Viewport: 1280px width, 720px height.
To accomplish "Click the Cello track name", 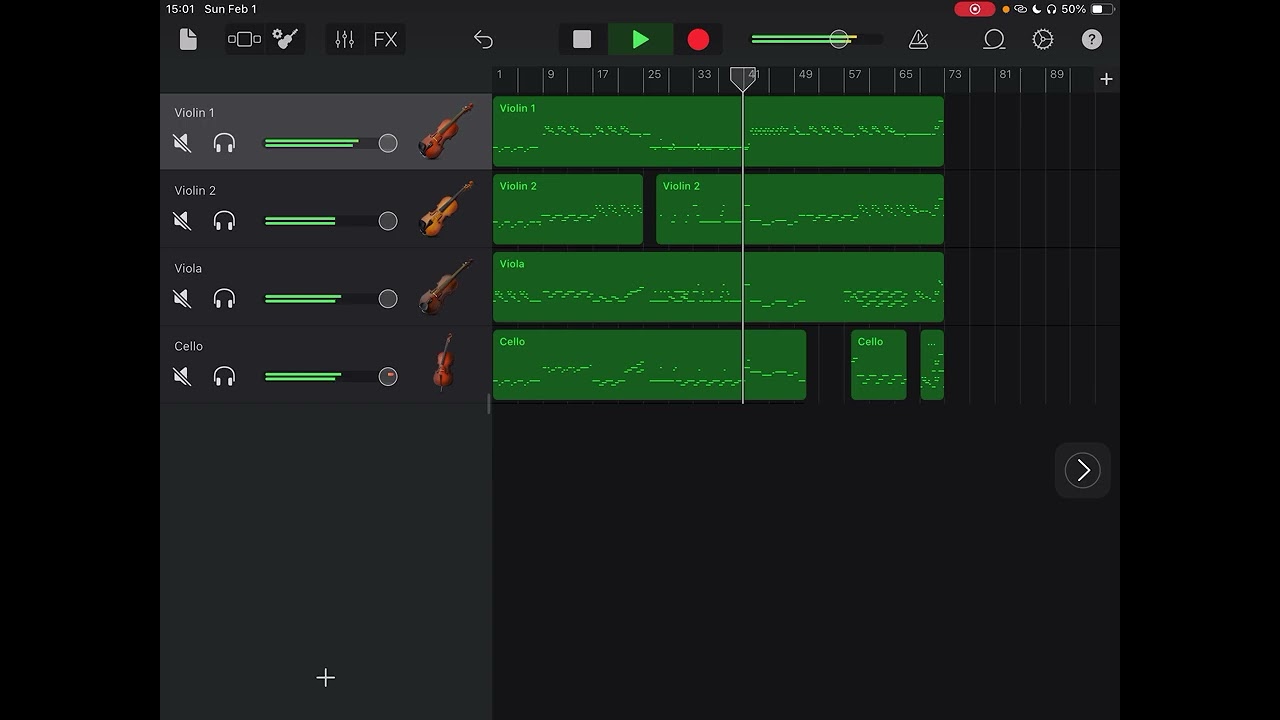I will tap(188, 346).
